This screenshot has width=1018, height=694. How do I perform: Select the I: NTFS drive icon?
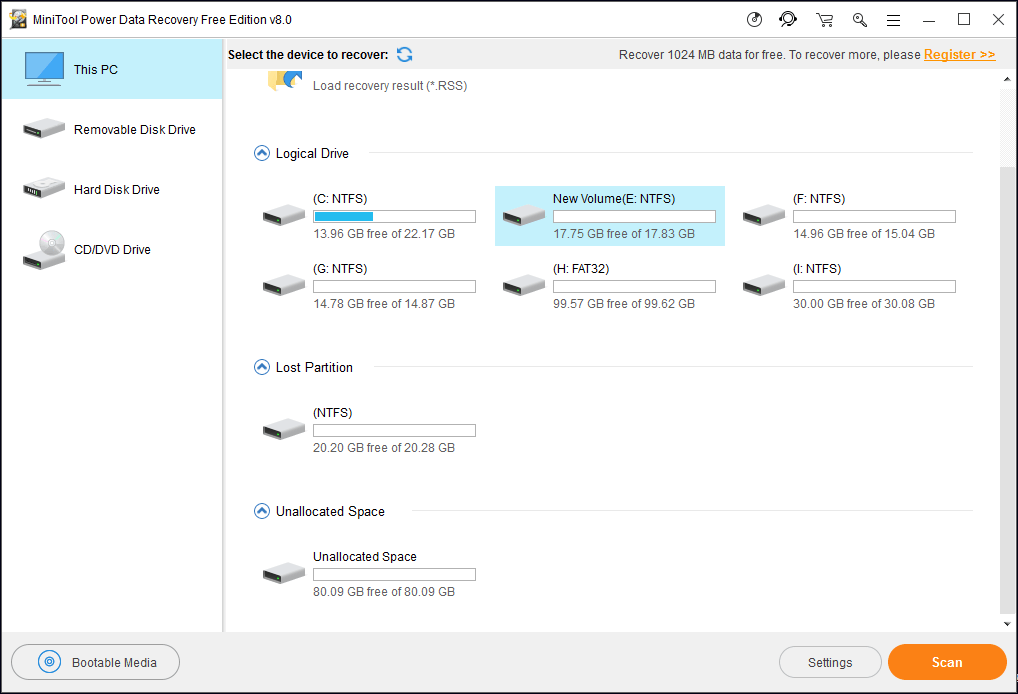[x=764, y=285]
